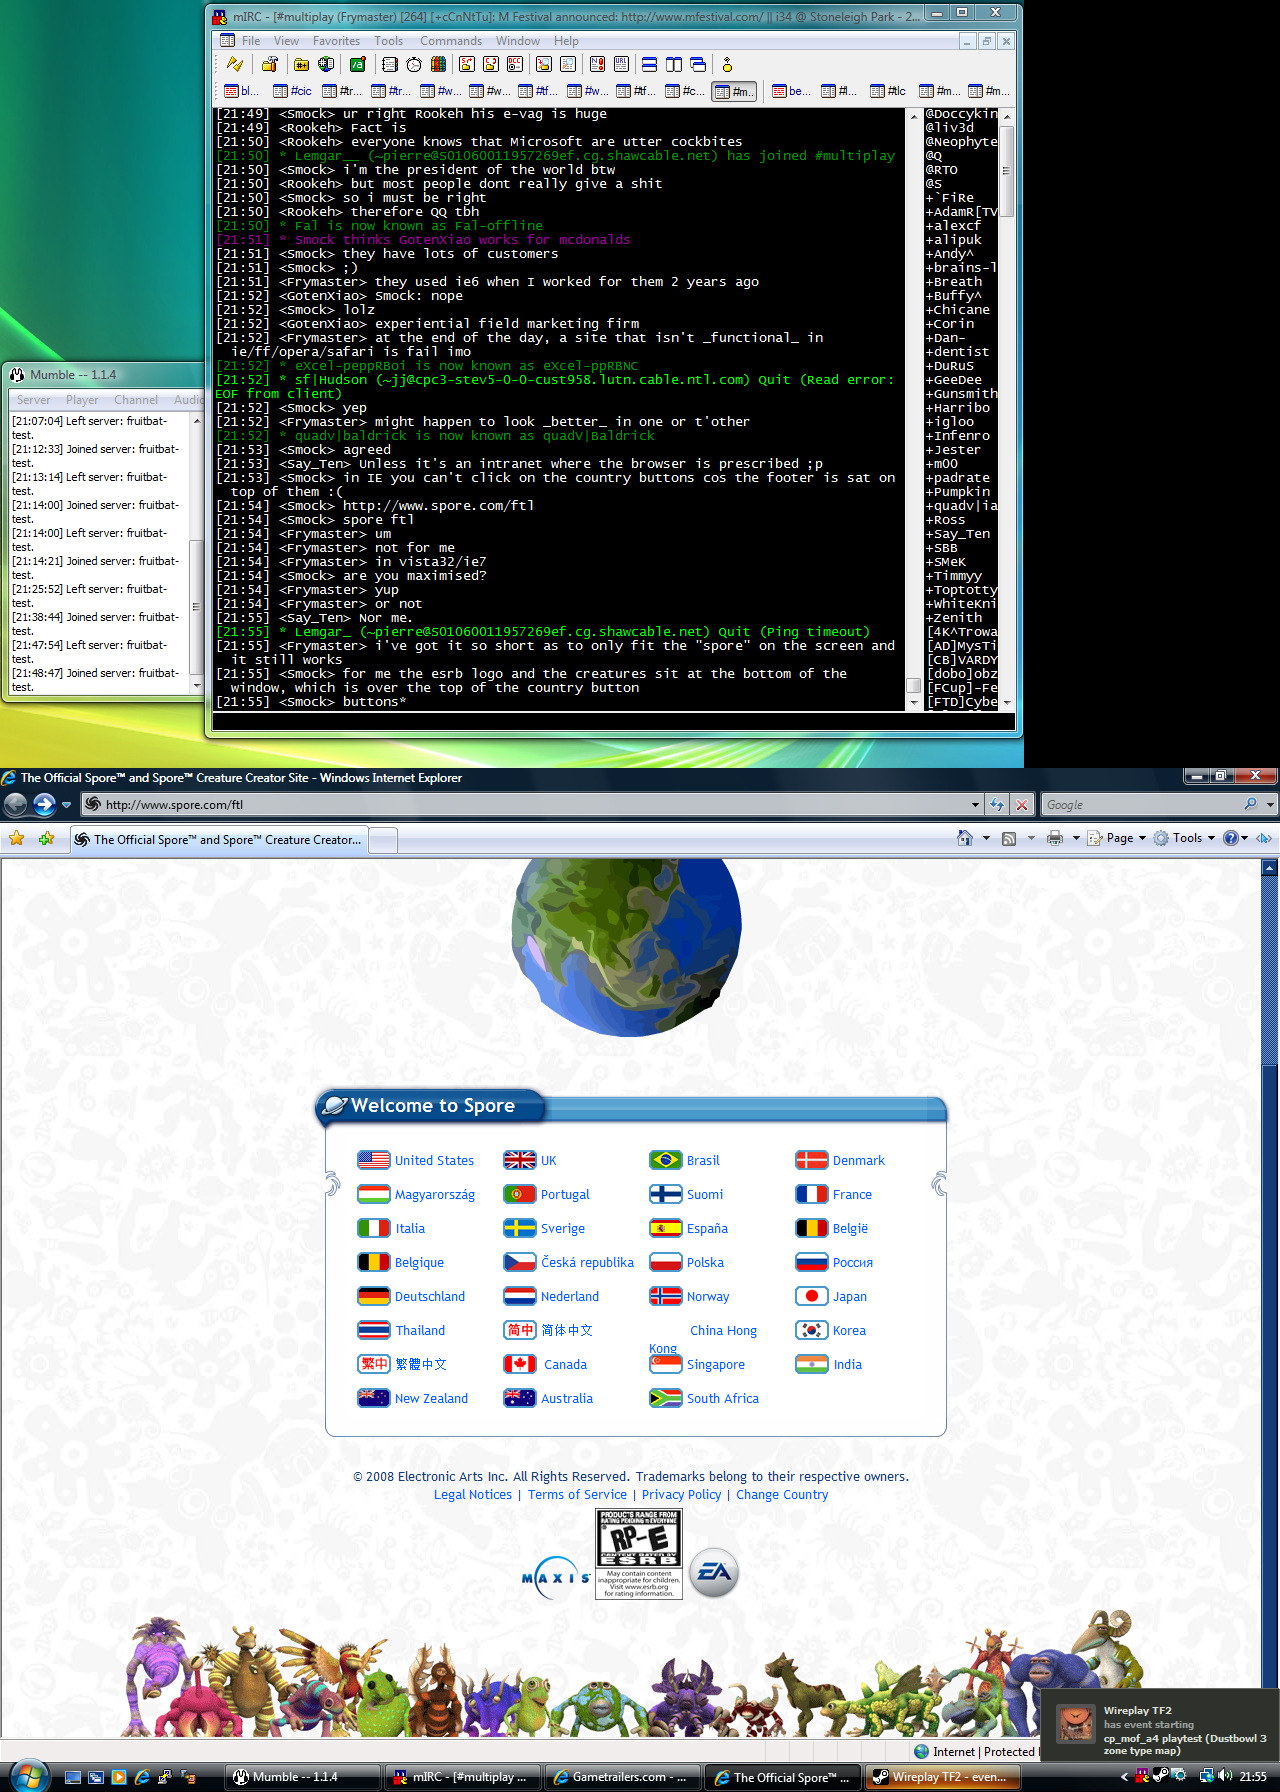The height and width of the screenshot is (1792, 1280).
Task: Click IE search magnifier icon
Action: (1250, 804)
